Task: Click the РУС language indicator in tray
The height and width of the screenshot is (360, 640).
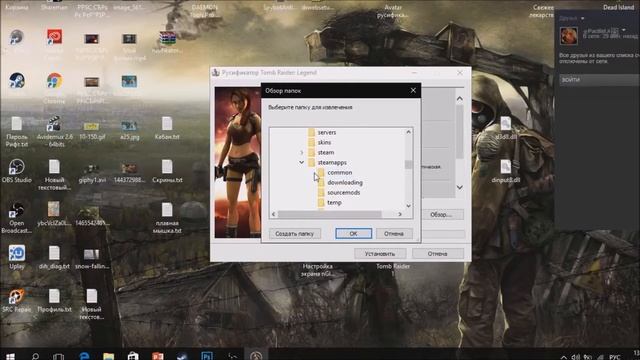Action: (x=615, y=357)
